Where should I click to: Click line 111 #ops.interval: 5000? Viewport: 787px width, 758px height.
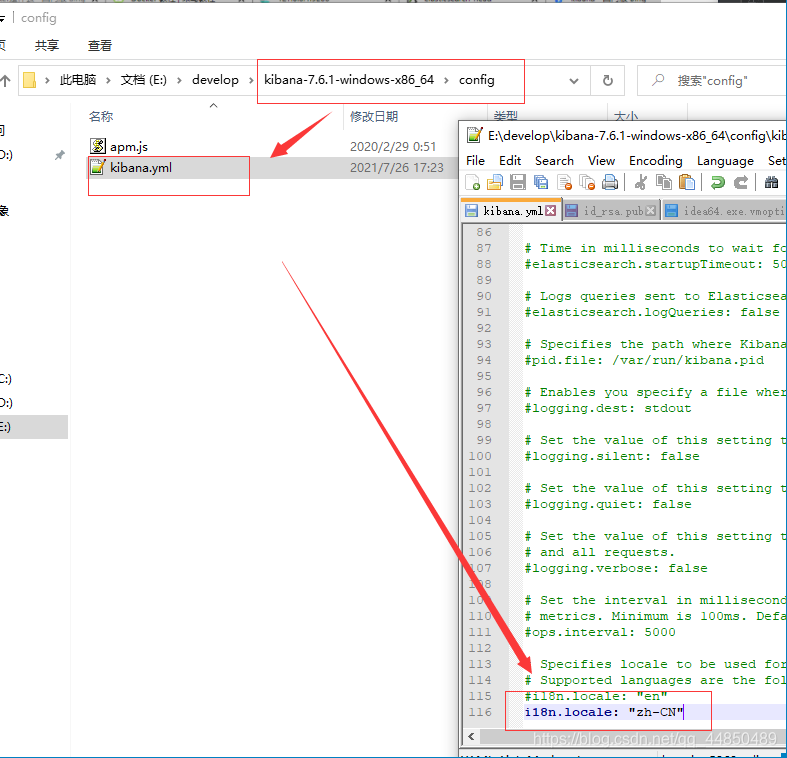(600, 632)
